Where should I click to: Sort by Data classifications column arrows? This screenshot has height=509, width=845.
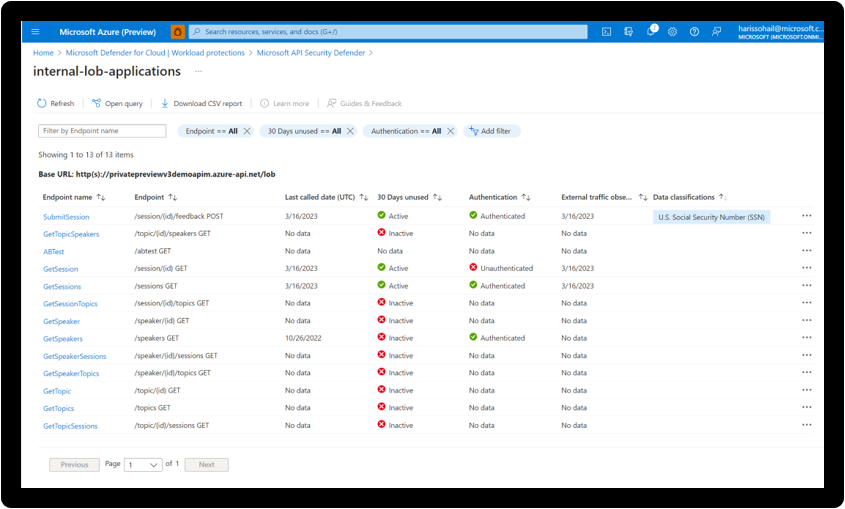(x=723, y=197)
